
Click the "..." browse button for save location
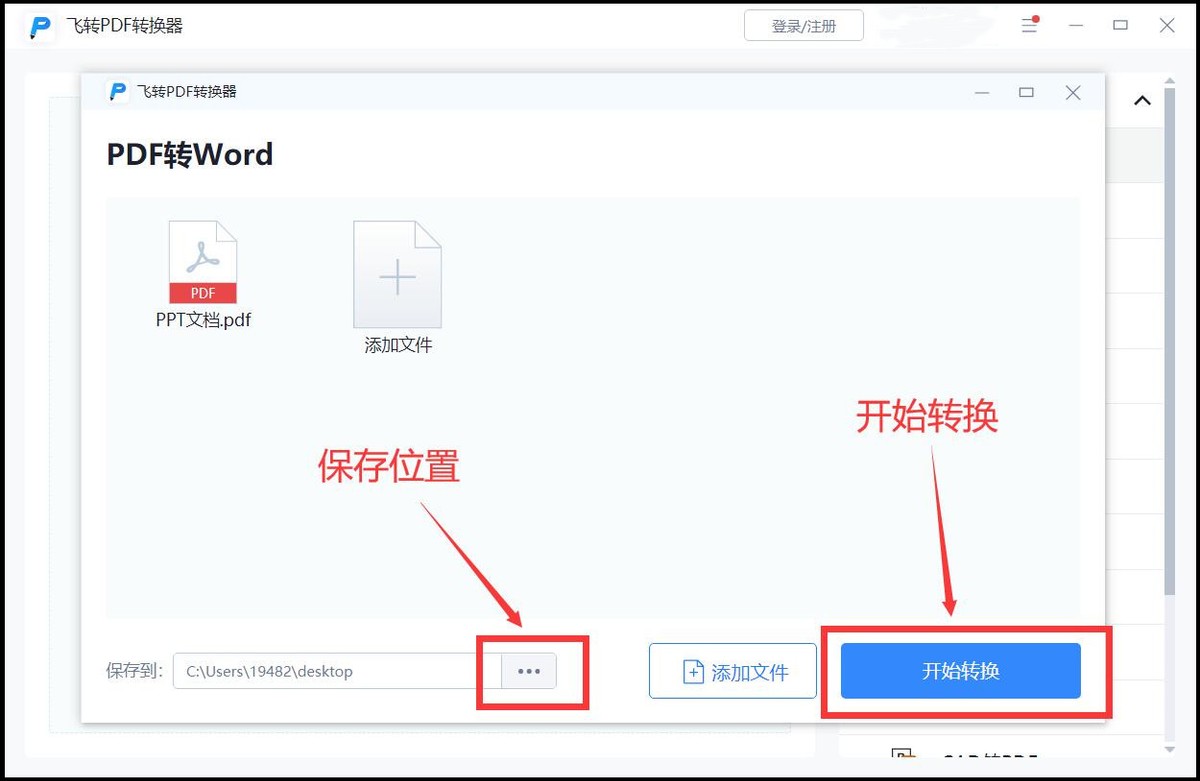coord(528,671)
